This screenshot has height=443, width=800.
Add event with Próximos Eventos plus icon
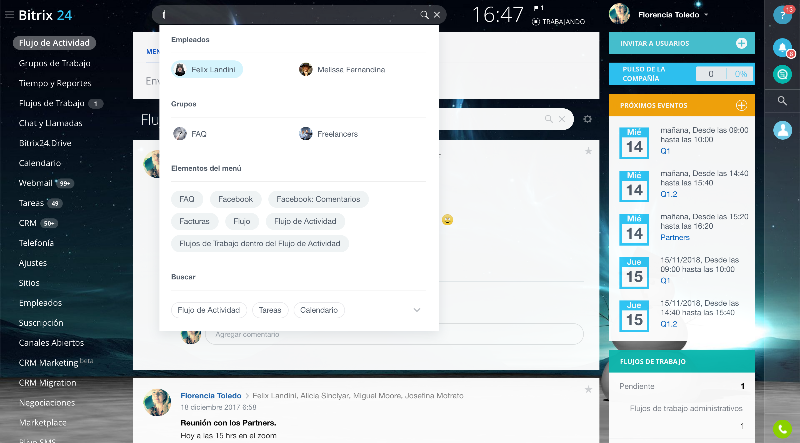(x=741, y=105)
